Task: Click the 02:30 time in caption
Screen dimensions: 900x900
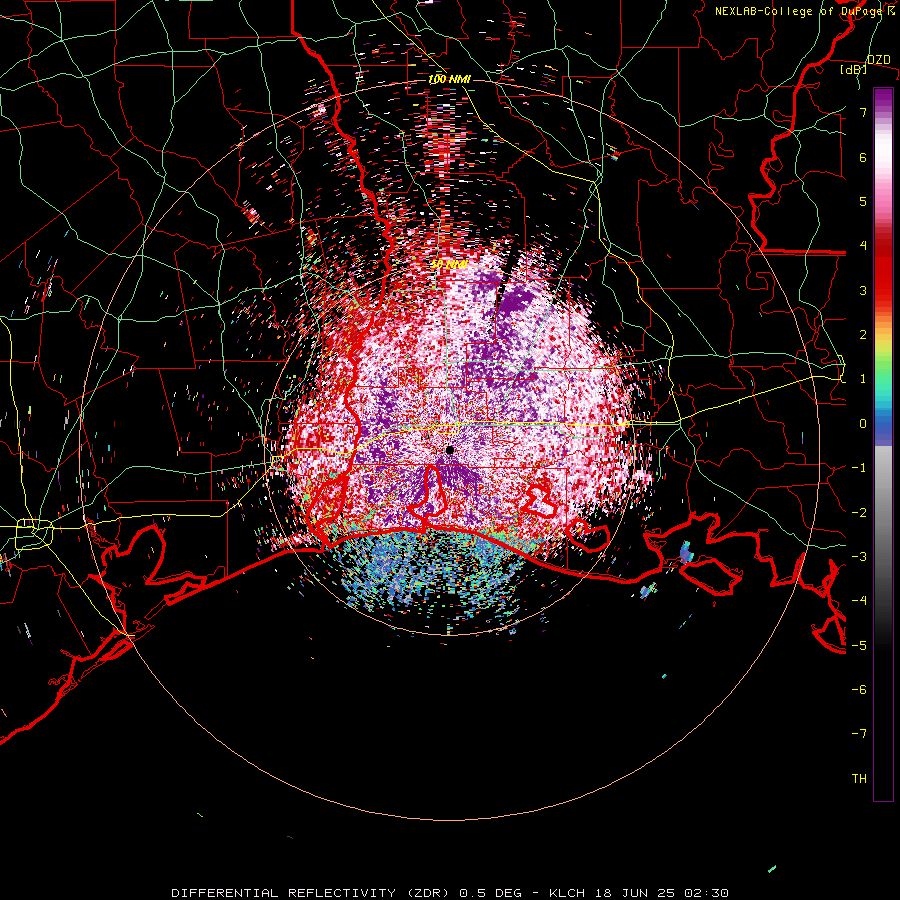Action: tap(708, 893)
